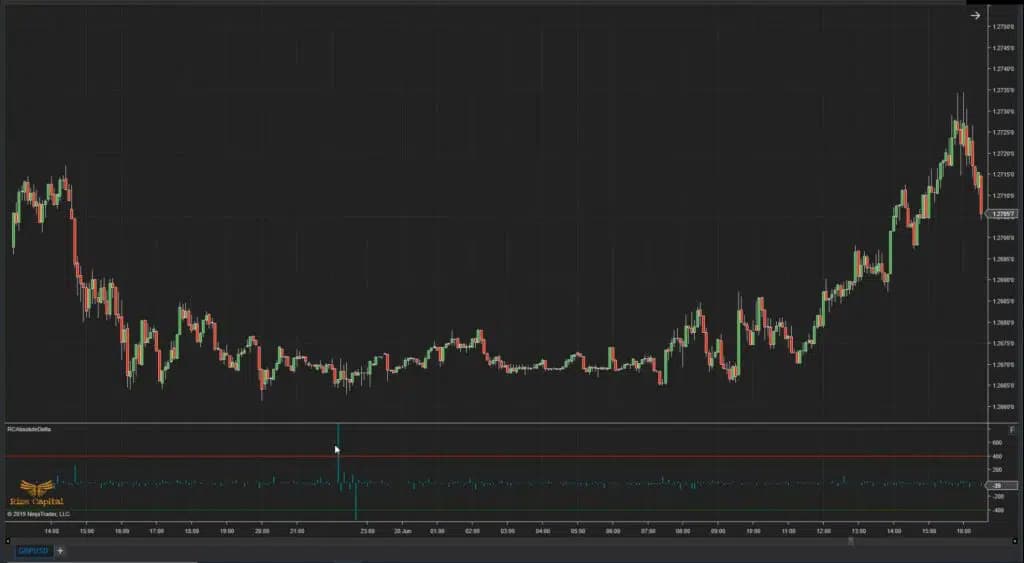This screenshot has width=1024, height=563.
Task: Click the 14:00 label at time axis start
Action: 51,531
